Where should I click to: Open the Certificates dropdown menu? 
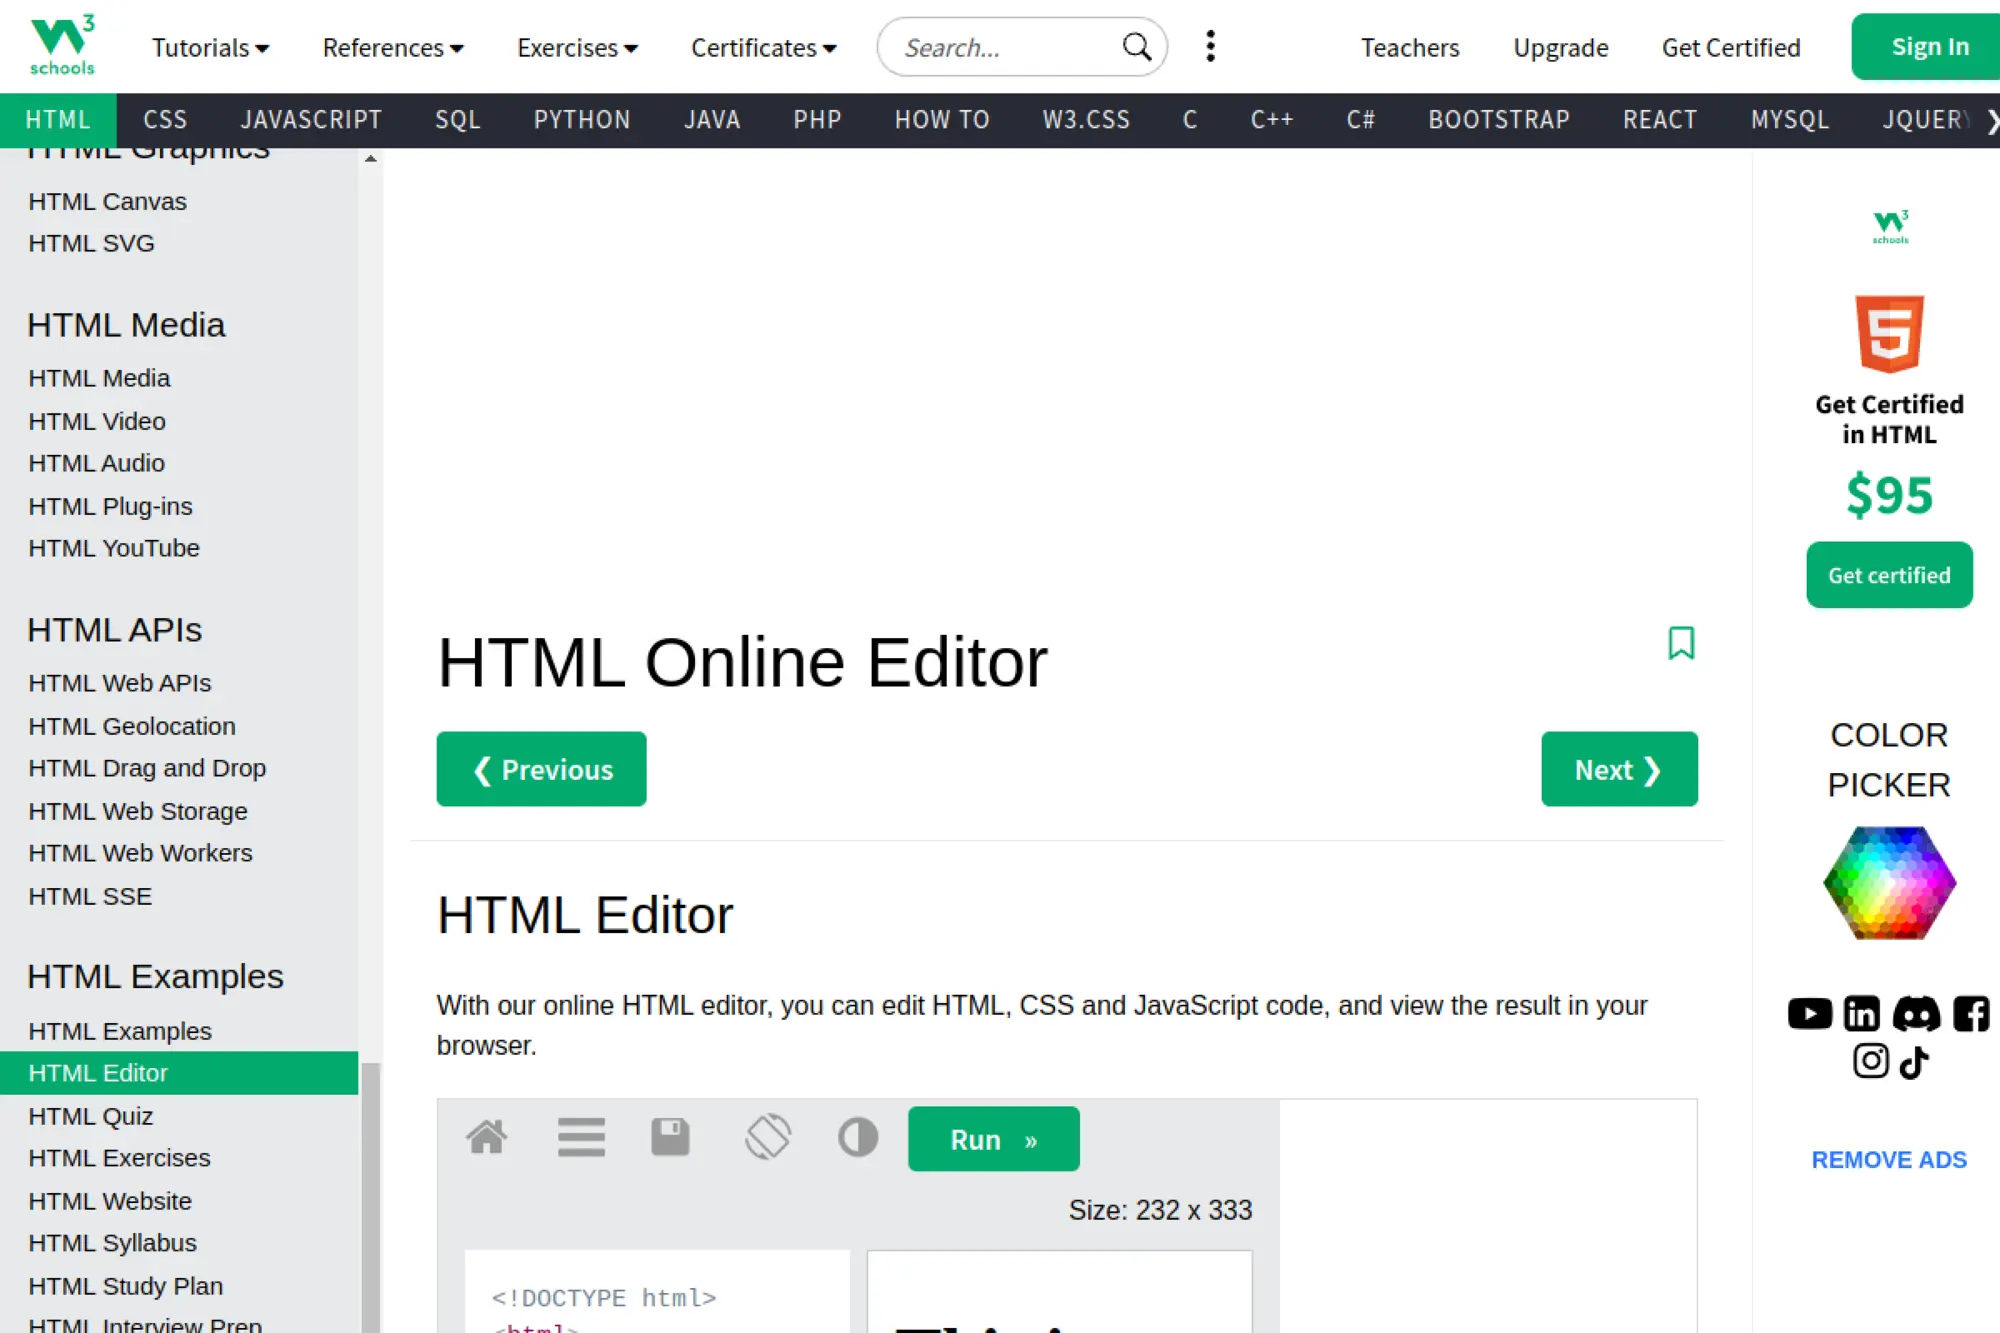tap(763, 47)
